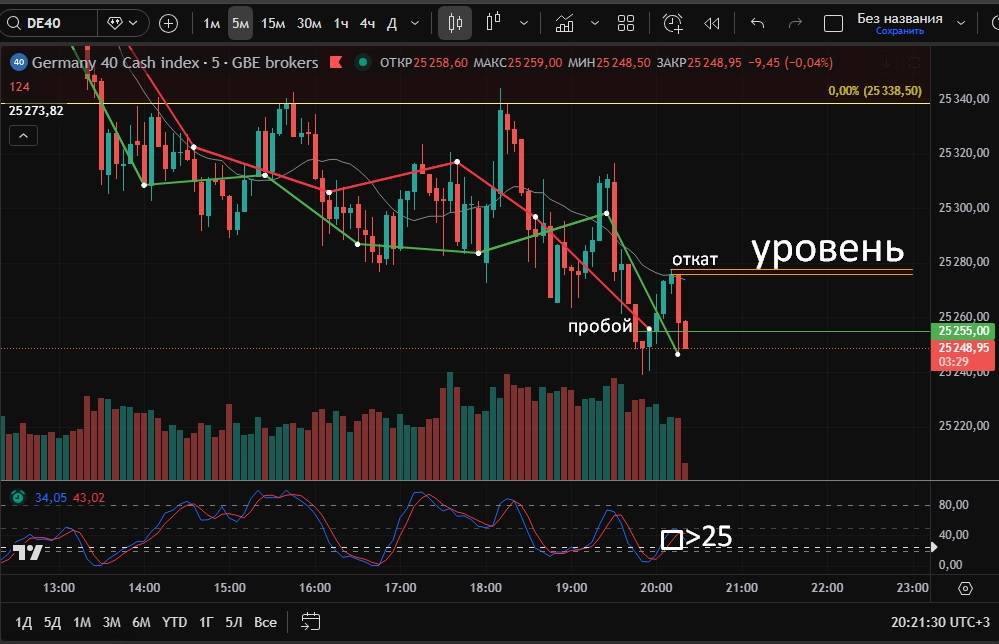The image size is (999, 644).
Task: Select the candlestick chart type icon
Action: [x=456, y=23]
